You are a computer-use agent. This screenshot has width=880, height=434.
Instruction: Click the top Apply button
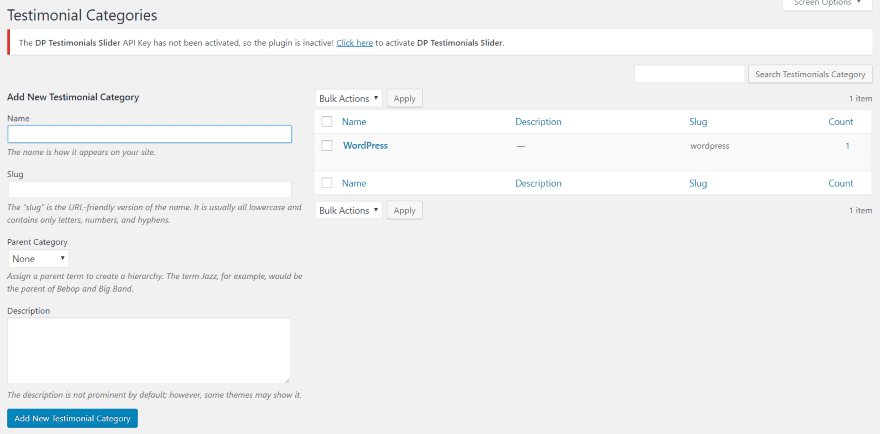click(x=404, y=98)
